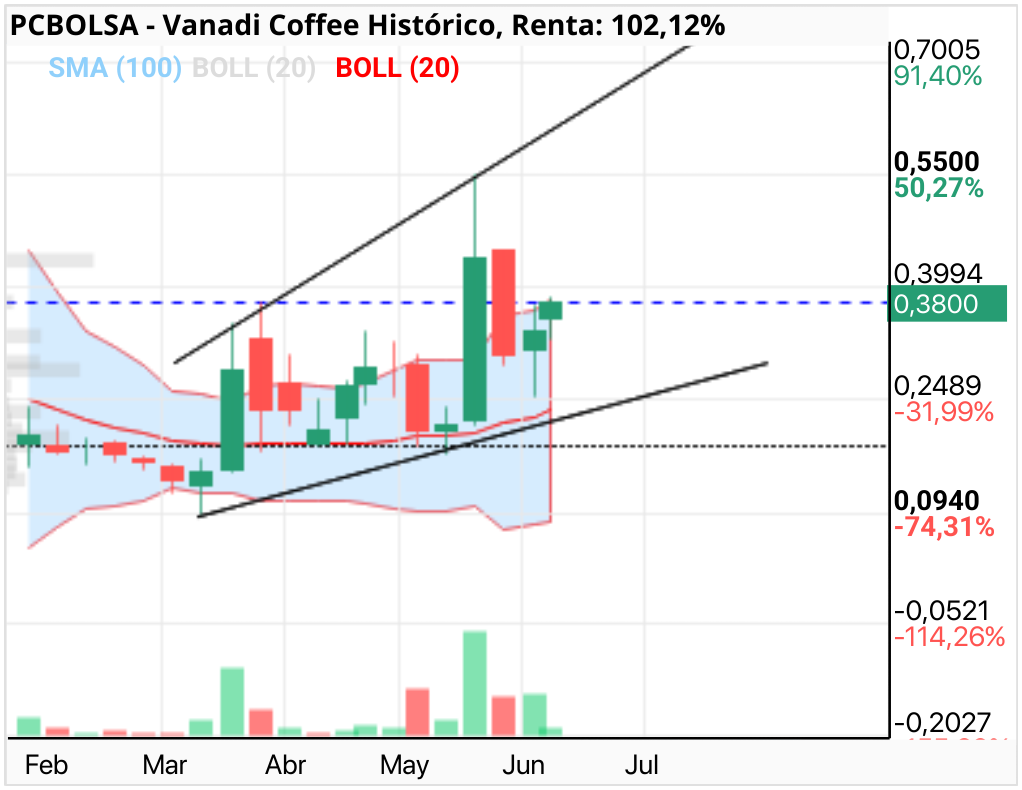This screenshot has width=1022, height=790.
Task: Toggle the grey BOLL (20) legend
Action: tap(254, 68)
